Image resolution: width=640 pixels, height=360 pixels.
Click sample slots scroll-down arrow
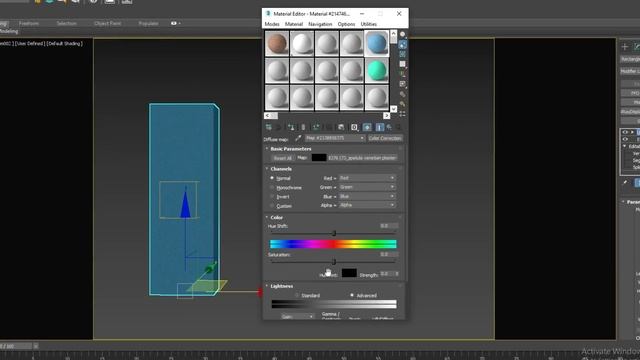click(393, 109)
